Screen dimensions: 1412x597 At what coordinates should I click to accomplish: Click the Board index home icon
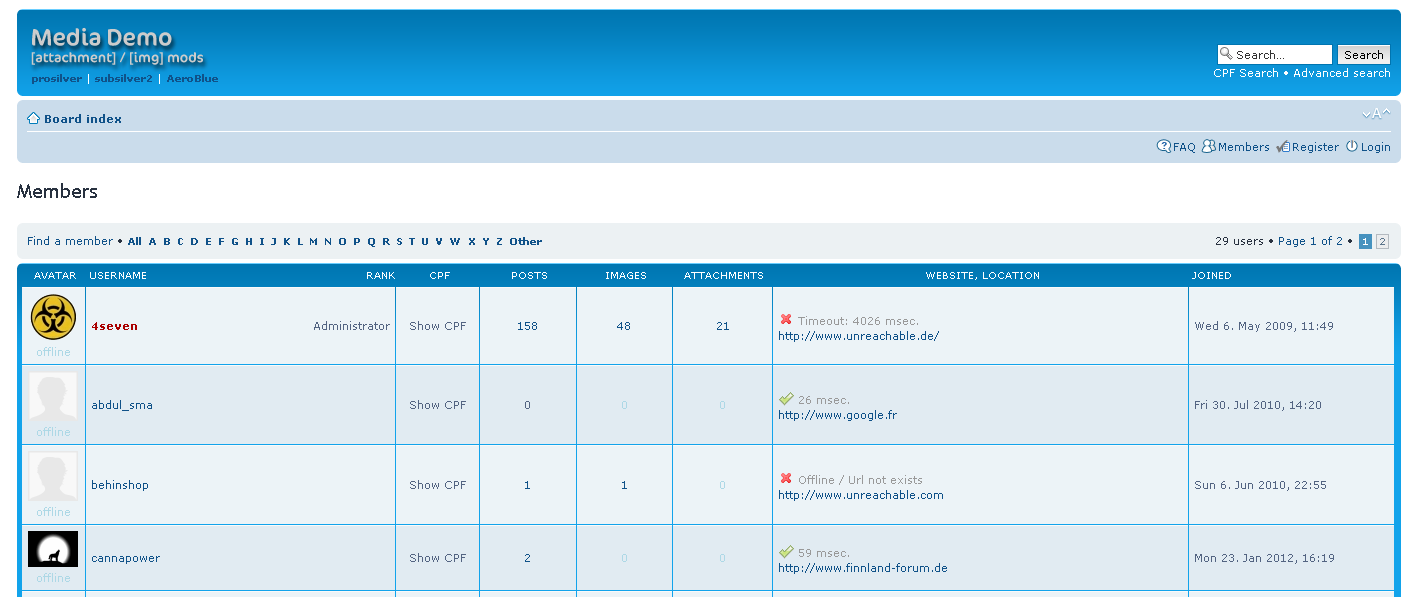pos(33,119)
